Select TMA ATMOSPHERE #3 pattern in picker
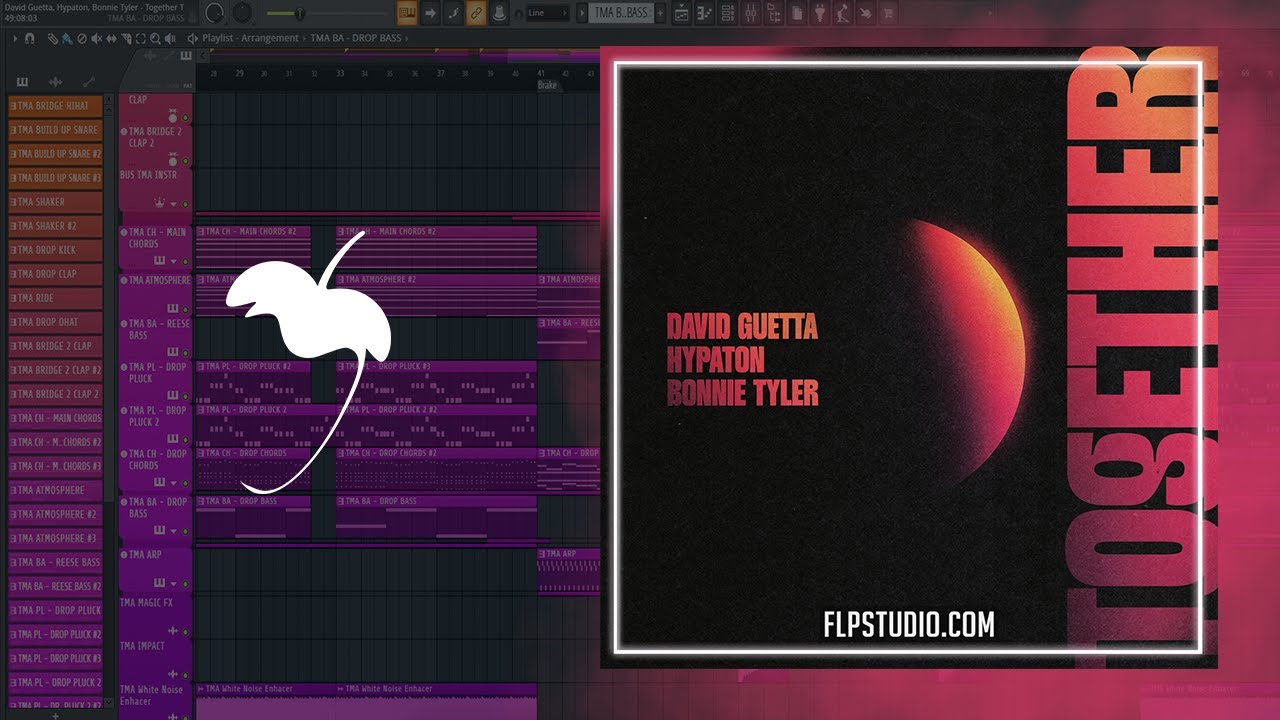Viewport: 1280px width, 720px height. [x=56, y=538]
